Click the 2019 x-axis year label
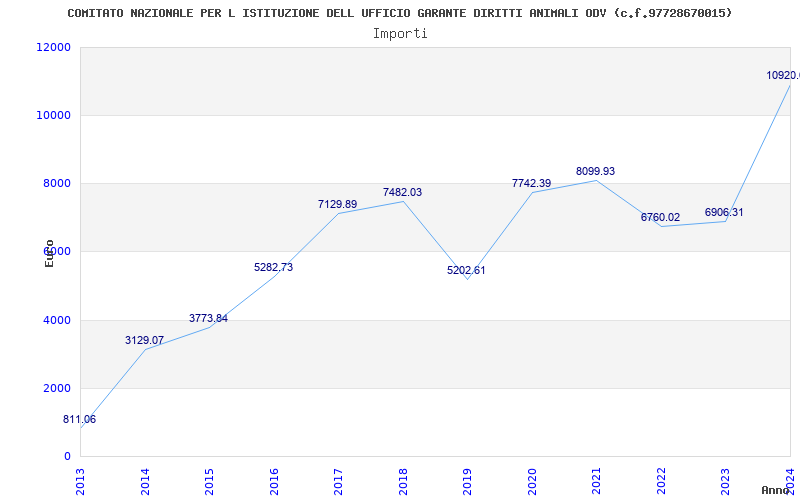This screenshot has height=500, width=800. coord(467,481)
